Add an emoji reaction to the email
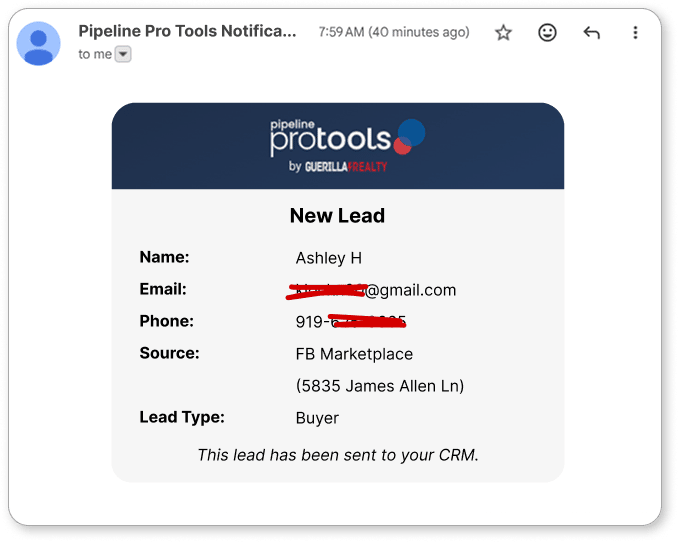 click(x=547, y=33)
